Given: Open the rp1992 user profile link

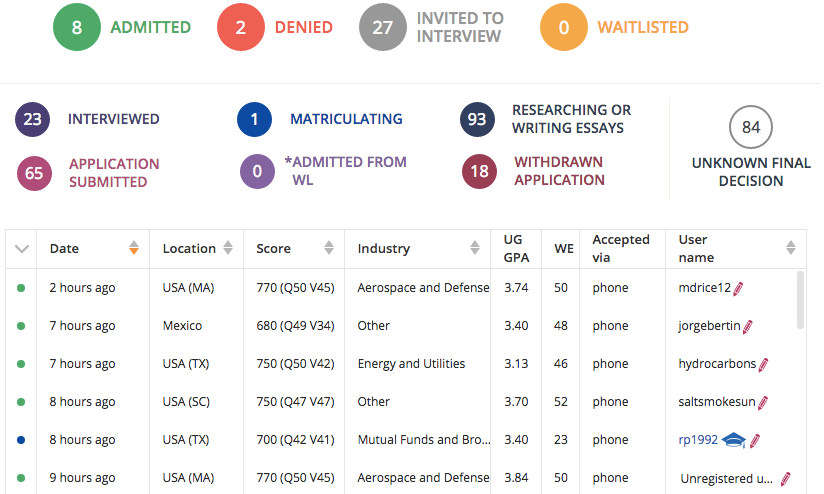Looking at the screenshot, I should point(698,440).
